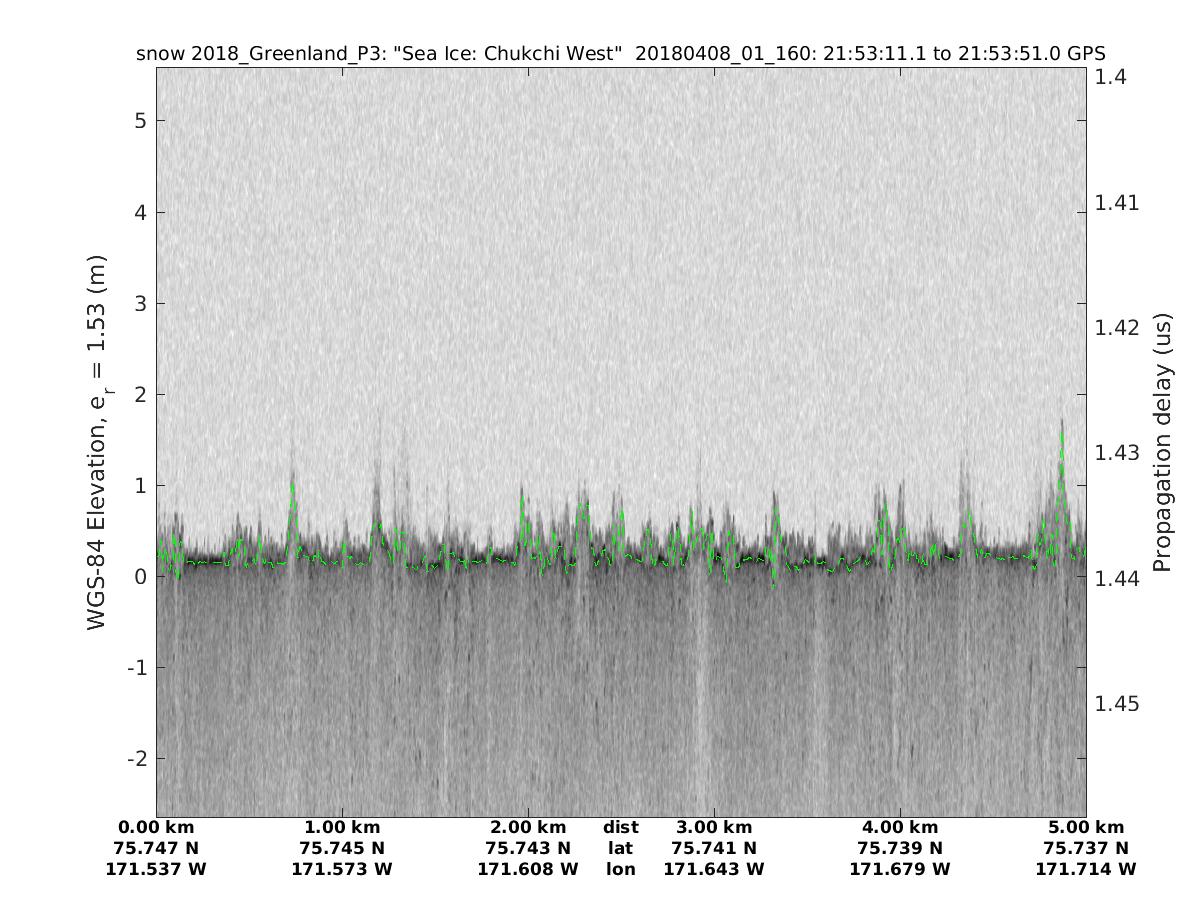Select the 1.00 km x-axis tick label

click(x=342, y=827)
